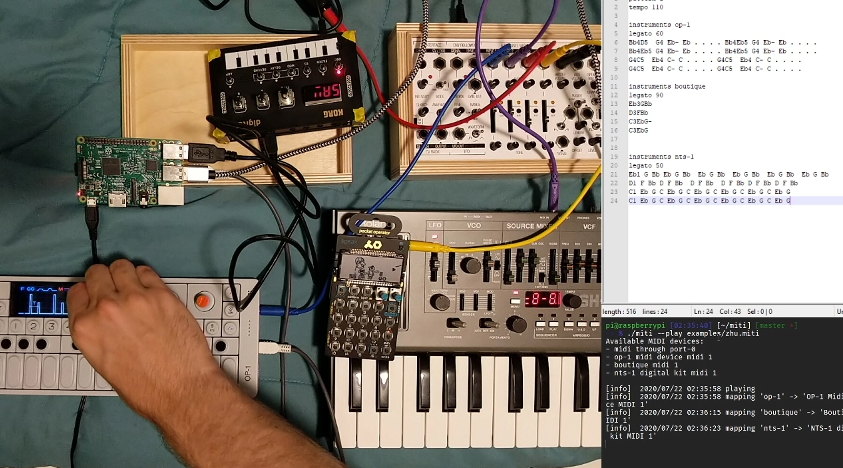Click line number 17 in the editor gutter
Viewport: 843px width, 468px height.
tap(615, 139)
